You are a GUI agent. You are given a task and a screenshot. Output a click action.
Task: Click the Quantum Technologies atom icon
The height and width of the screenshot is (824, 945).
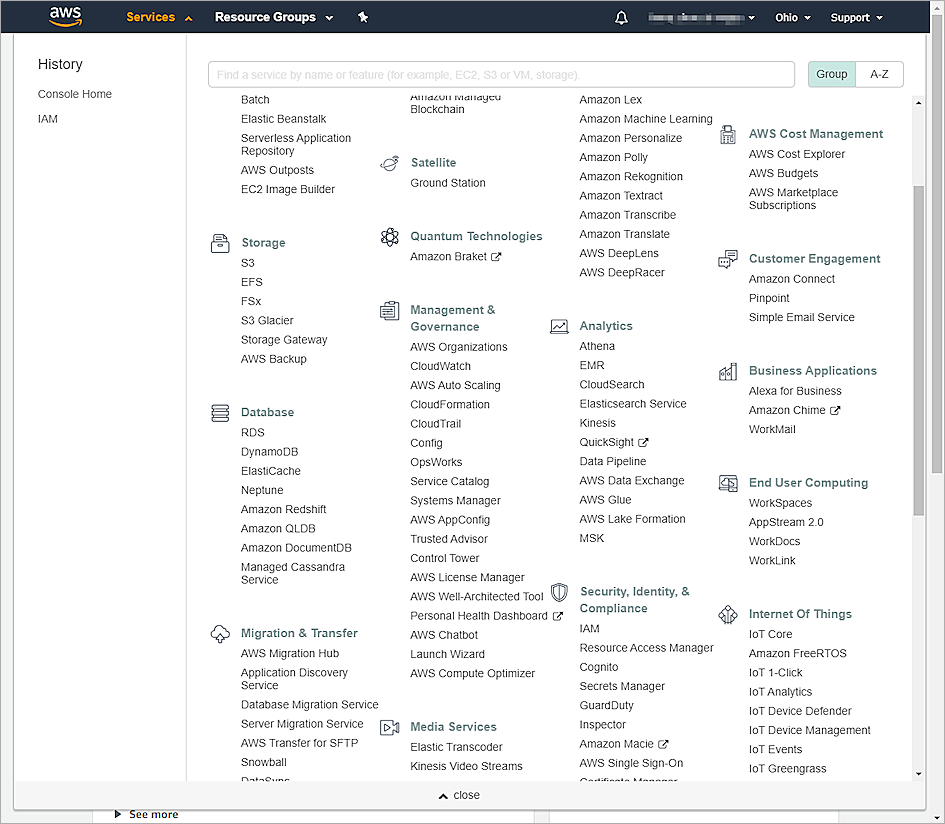tap(390, 237)
